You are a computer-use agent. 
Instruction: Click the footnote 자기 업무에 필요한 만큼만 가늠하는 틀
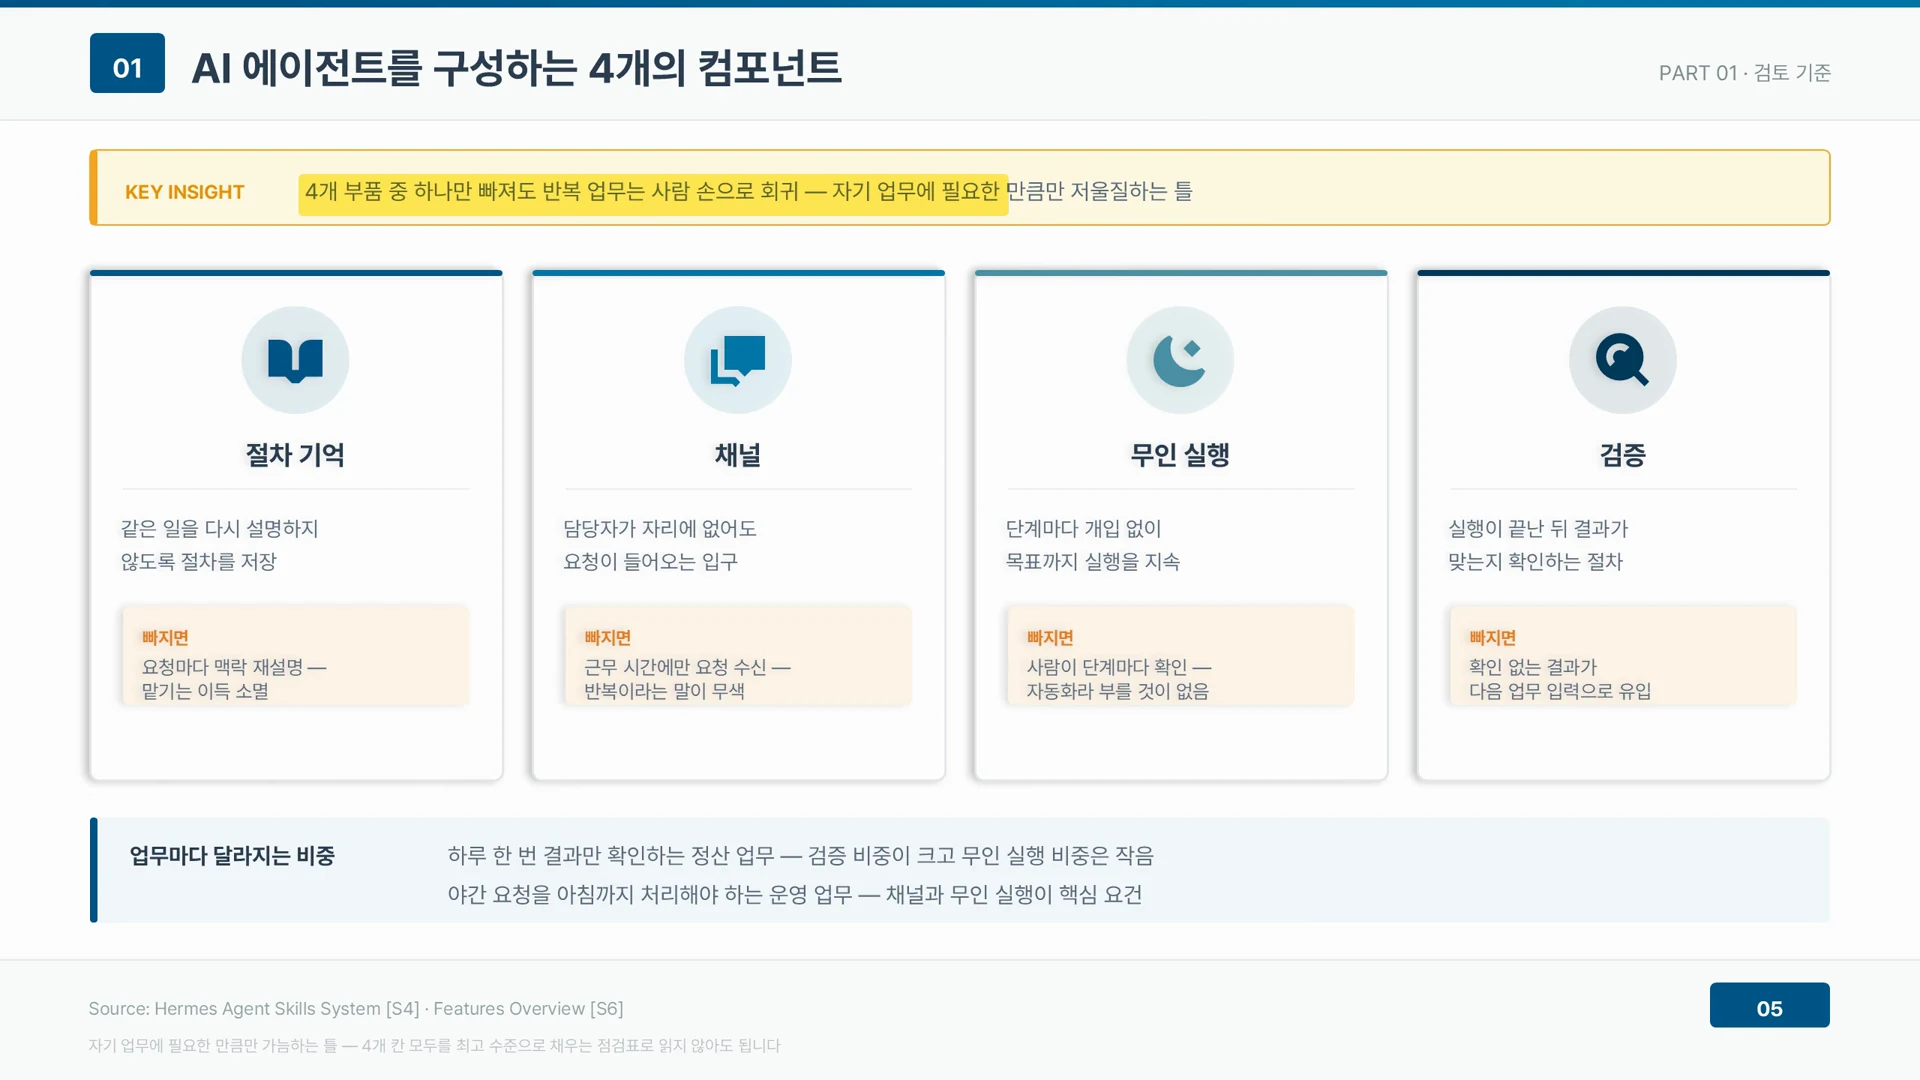(x=212, y=1045)
